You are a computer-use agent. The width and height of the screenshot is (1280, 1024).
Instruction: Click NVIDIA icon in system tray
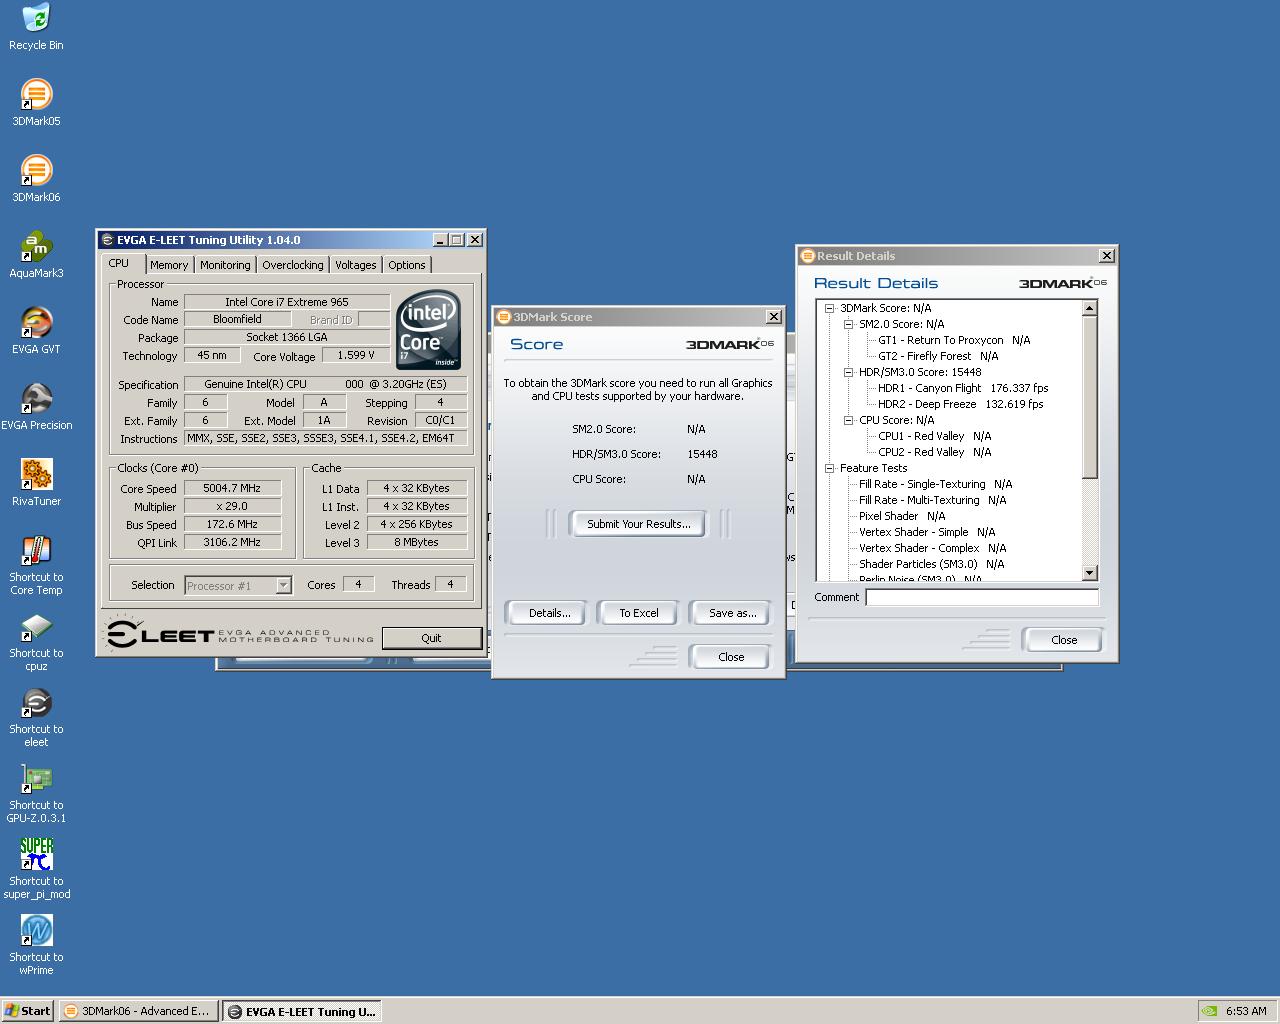click(x=1210, y=1010)
